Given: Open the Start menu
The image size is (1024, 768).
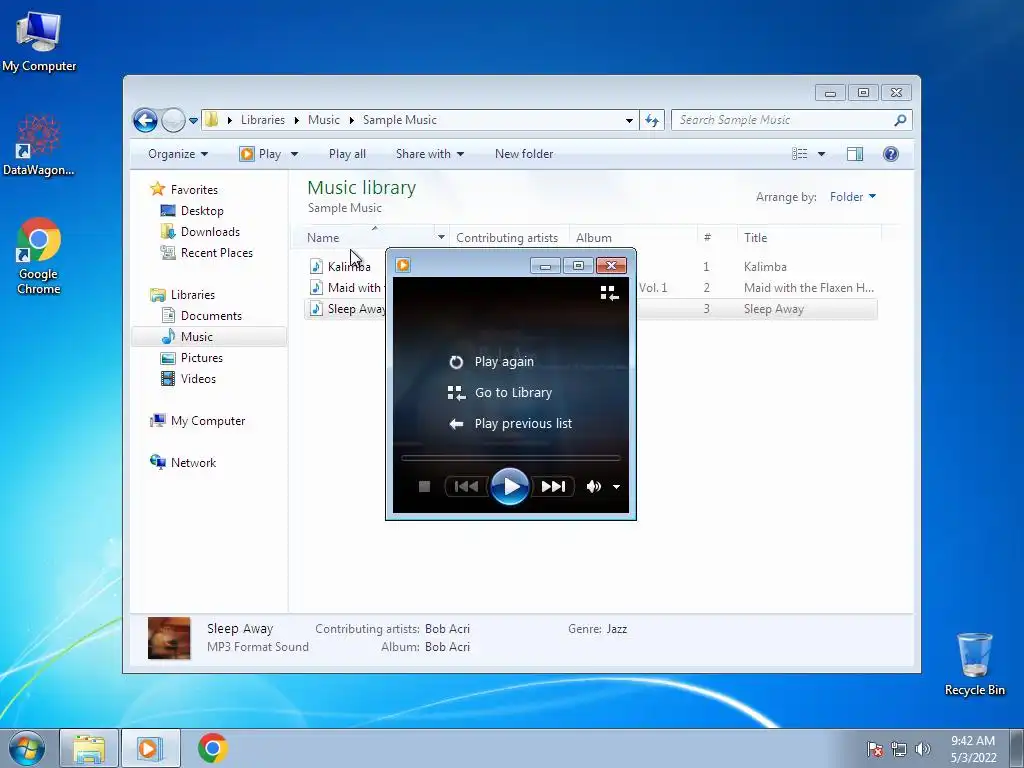Looking at the screenshot, I should click(x=27, y=748).
